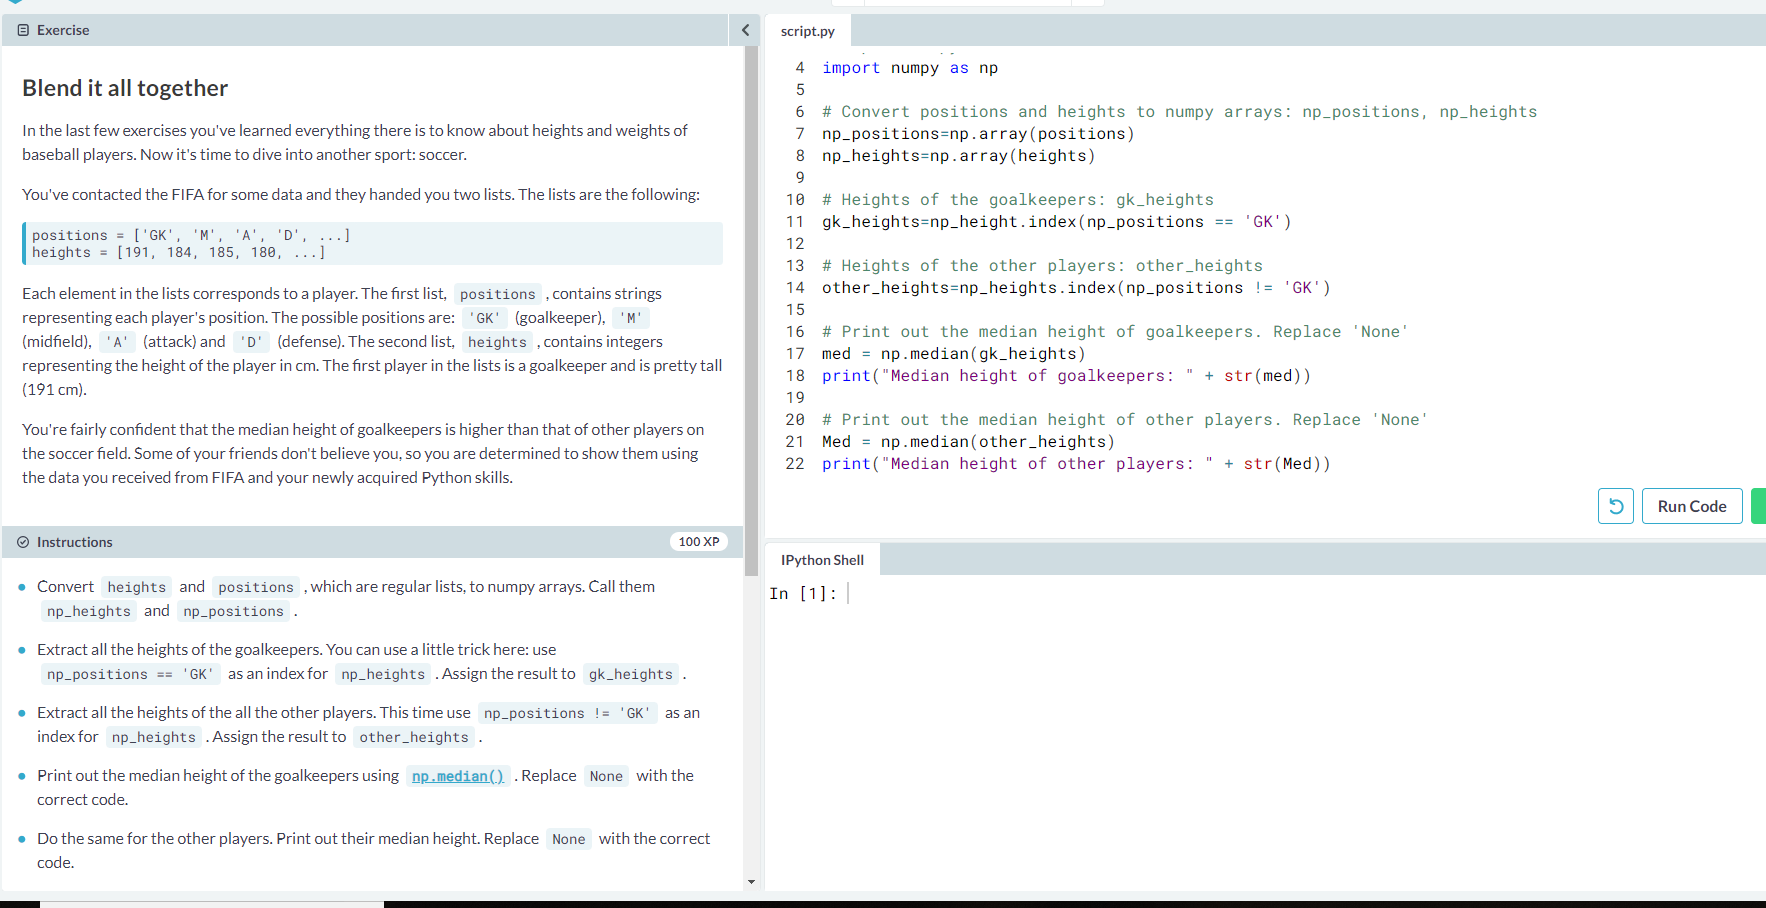Click the small down arrow at the exercise scrollbar bottom

point(751,881)
